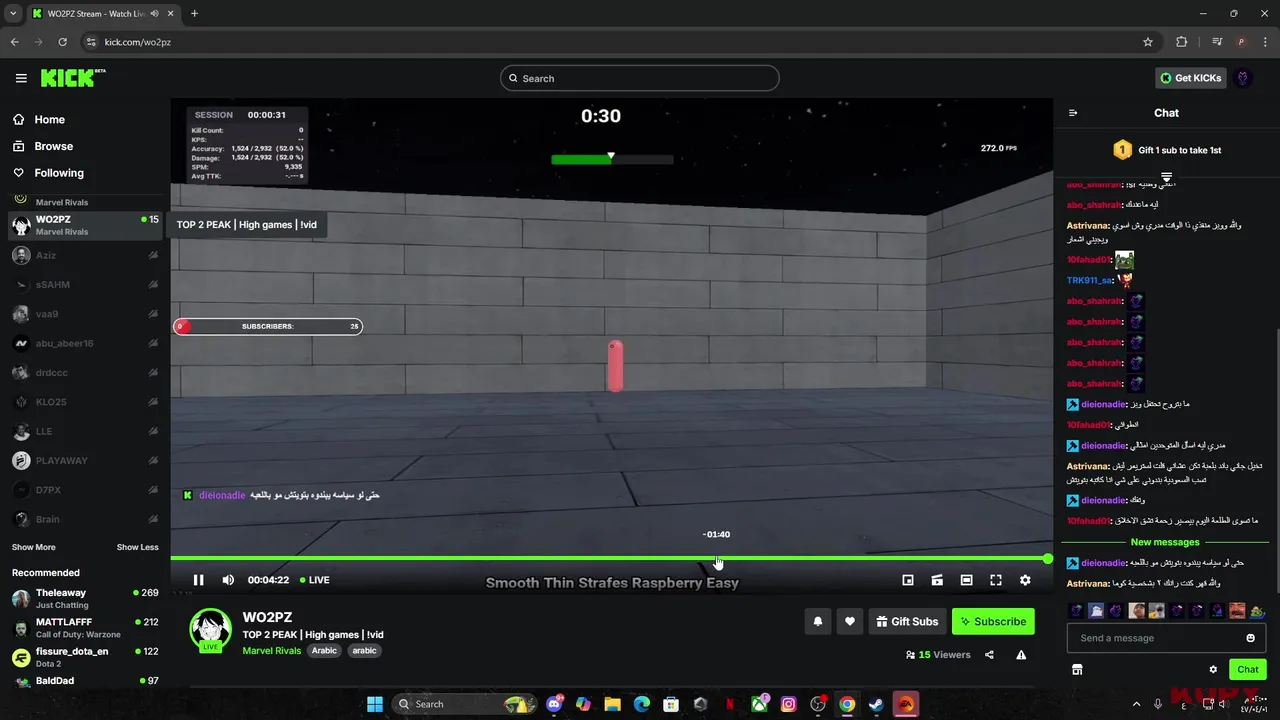Open the emoji picker in chat
Screen dimensions: 1280x720
pyautogui.click(x=1250, y=638)
